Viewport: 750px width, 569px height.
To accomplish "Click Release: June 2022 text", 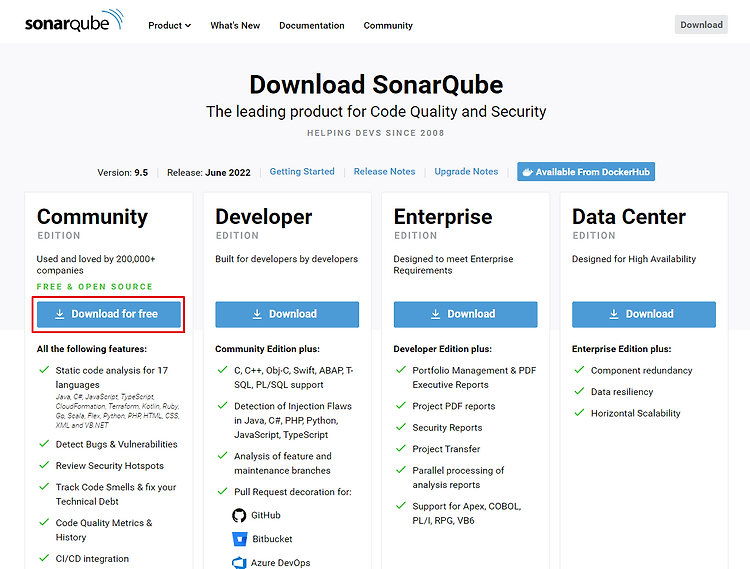I will click(x=209, y=173).
